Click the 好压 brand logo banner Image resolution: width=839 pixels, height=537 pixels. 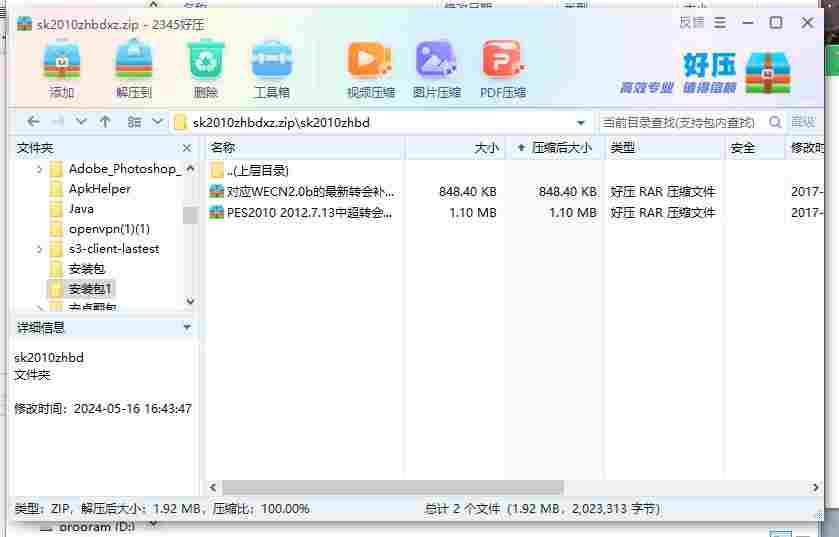tap(705, 73)
